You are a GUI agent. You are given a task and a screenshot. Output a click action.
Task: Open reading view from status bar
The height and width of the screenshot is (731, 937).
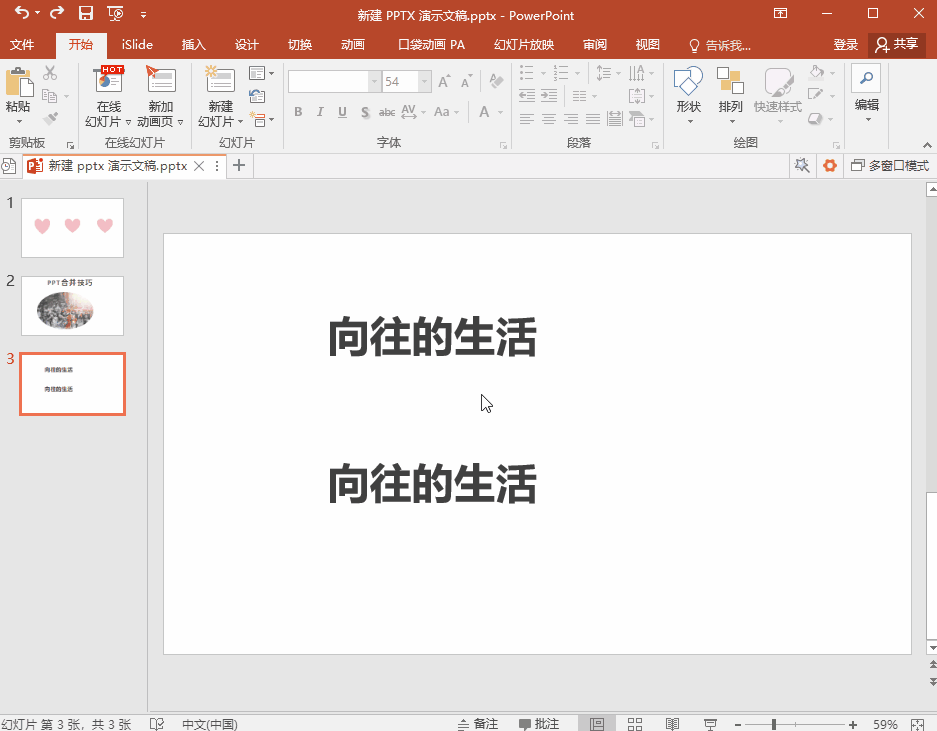click(672, 724)
